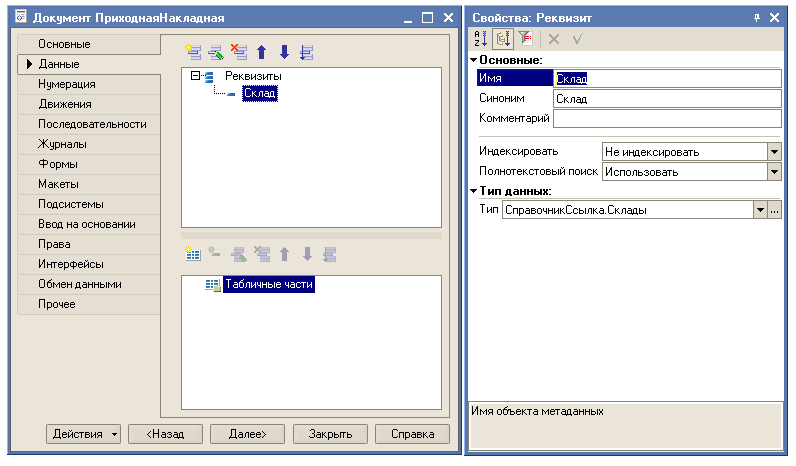Switch to Прочее tab
Screen dimensions: 796x466
coord(89,304)
